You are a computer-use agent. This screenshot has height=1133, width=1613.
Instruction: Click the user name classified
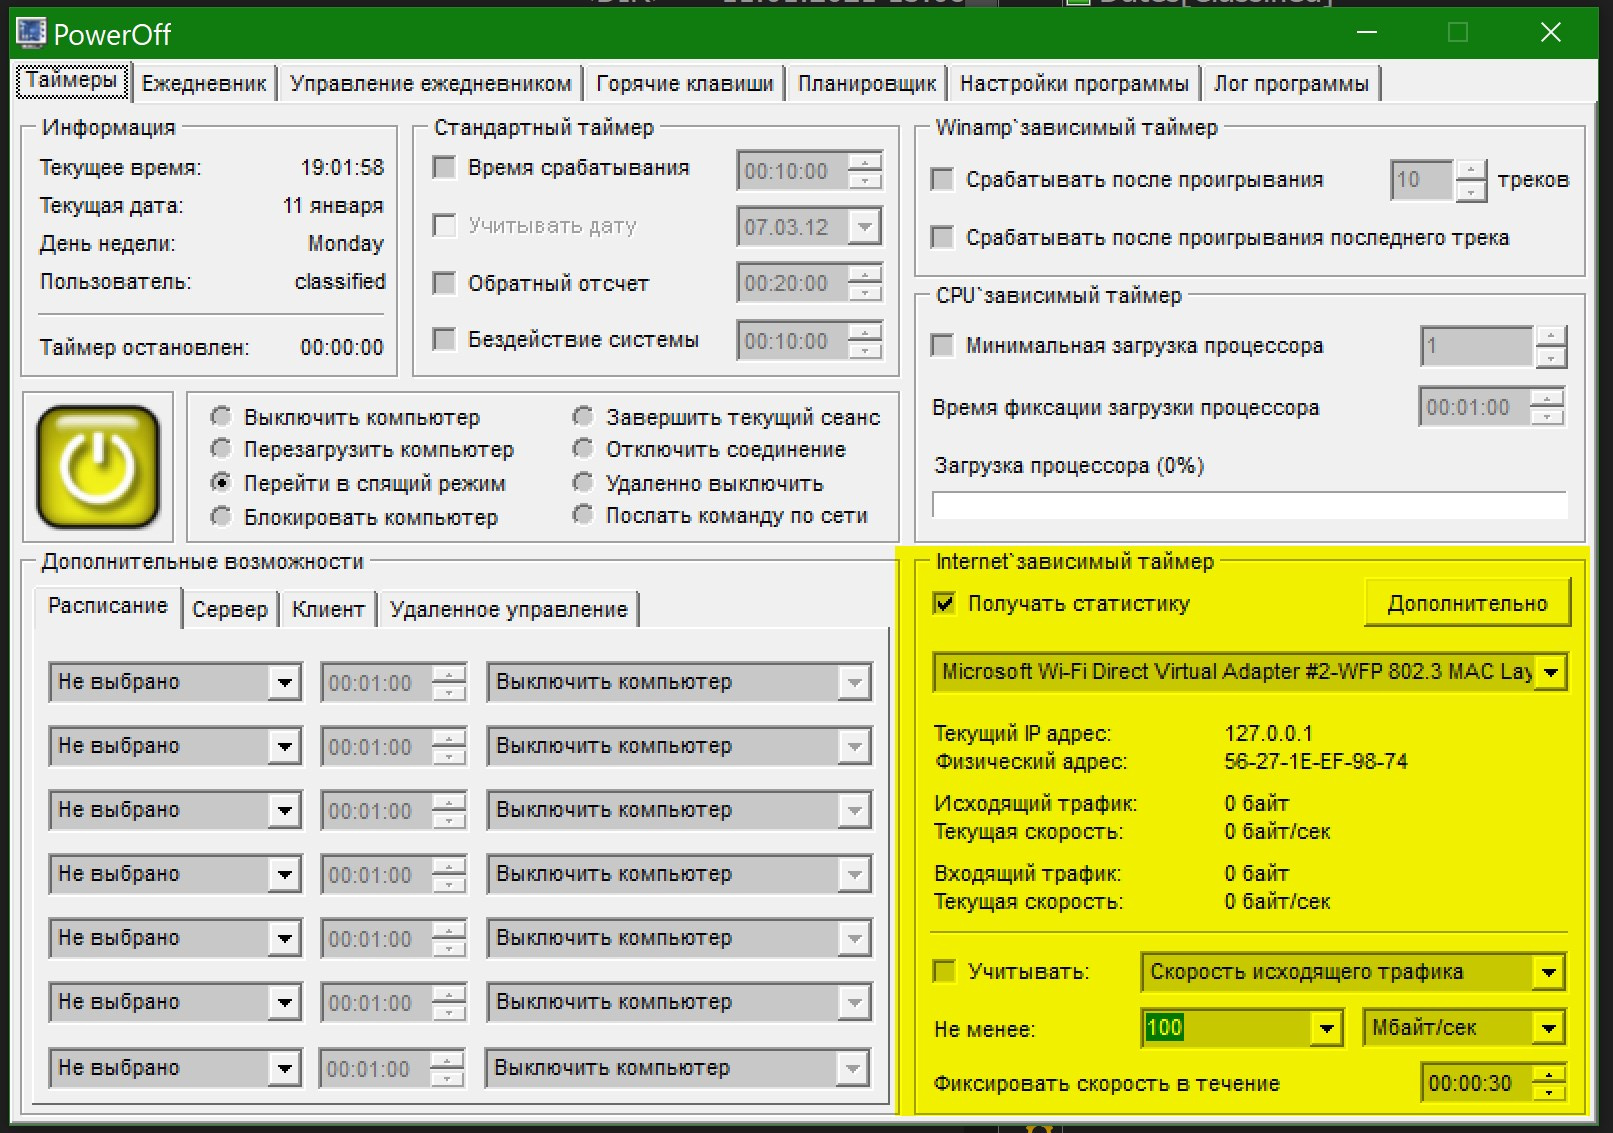point(340,281)
